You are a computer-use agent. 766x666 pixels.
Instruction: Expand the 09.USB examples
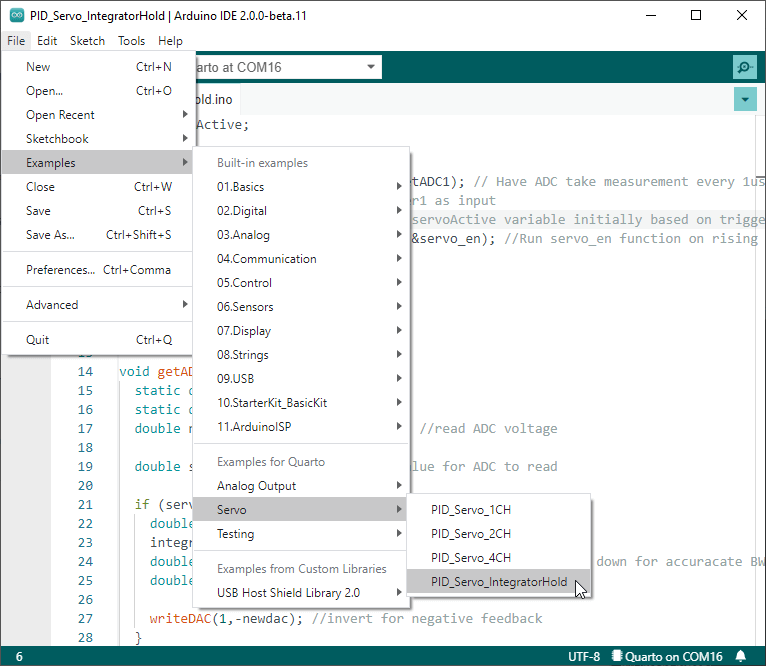301,378
